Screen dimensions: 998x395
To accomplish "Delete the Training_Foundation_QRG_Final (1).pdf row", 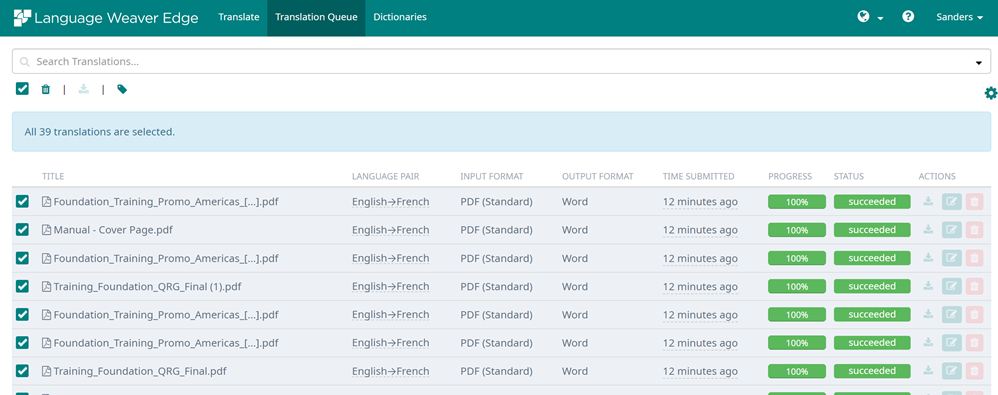I will [974, 287].
